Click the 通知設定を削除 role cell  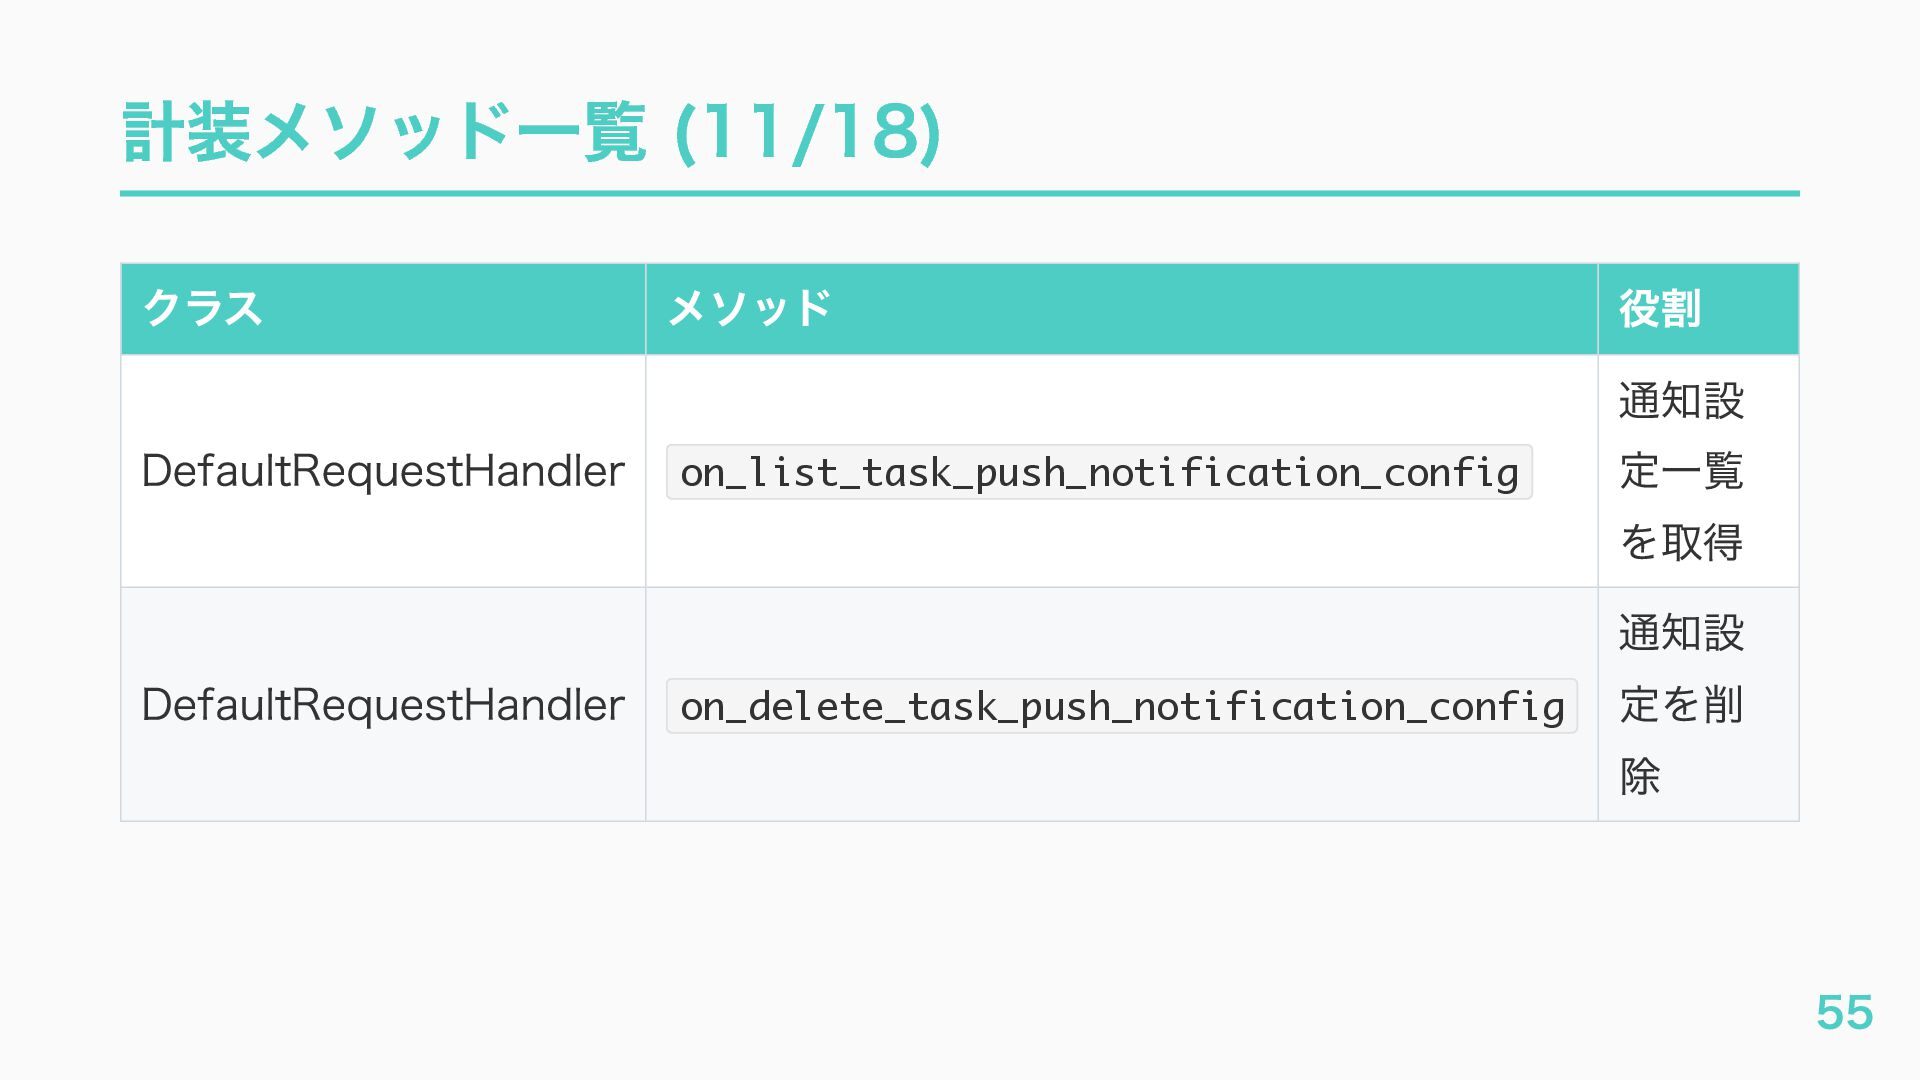[1681, 704]
